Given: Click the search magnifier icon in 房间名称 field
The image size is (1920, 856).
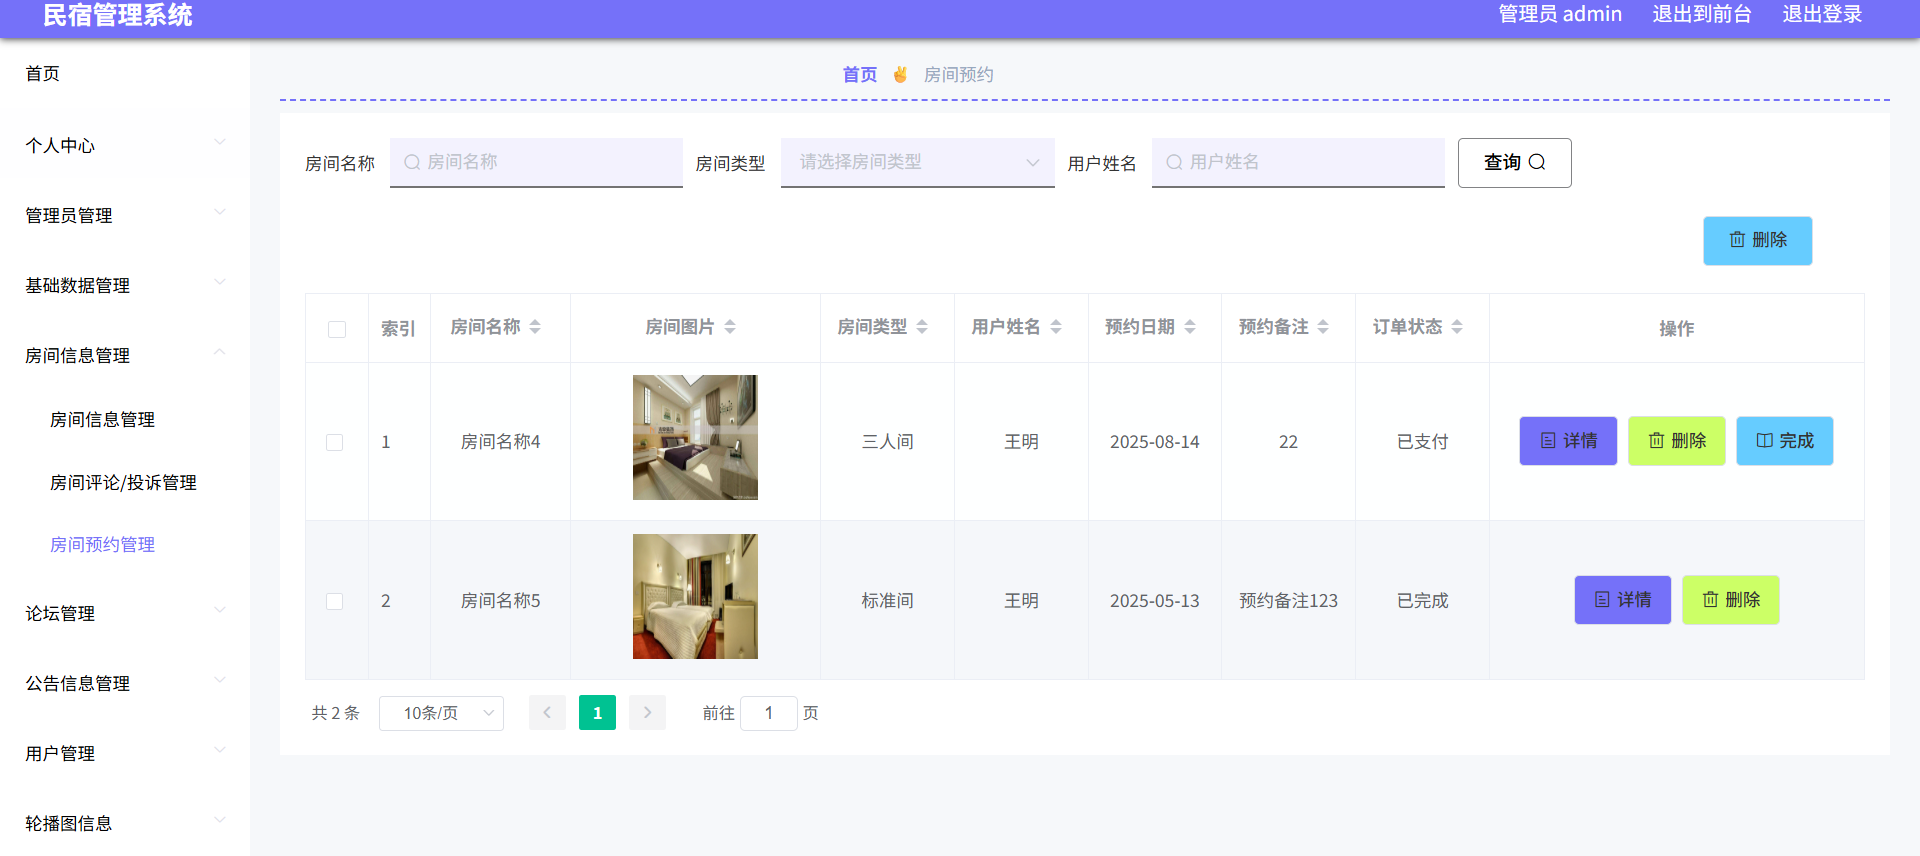Looking at the screenshot, I should pyautogui.click(x=412, y=162).
